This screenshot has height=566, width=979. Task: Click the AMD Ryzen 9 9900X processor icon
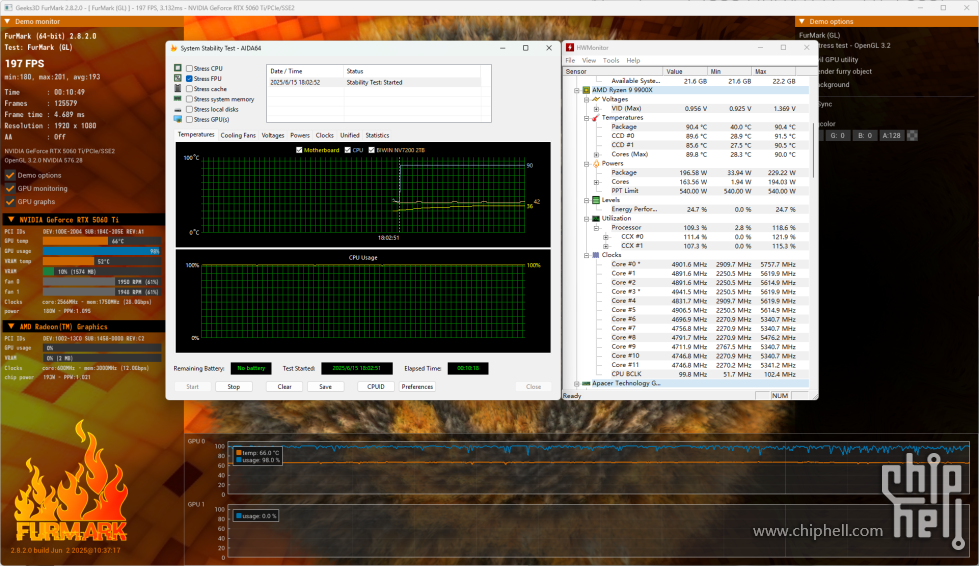pyautogui.click(x=586, y=90)
